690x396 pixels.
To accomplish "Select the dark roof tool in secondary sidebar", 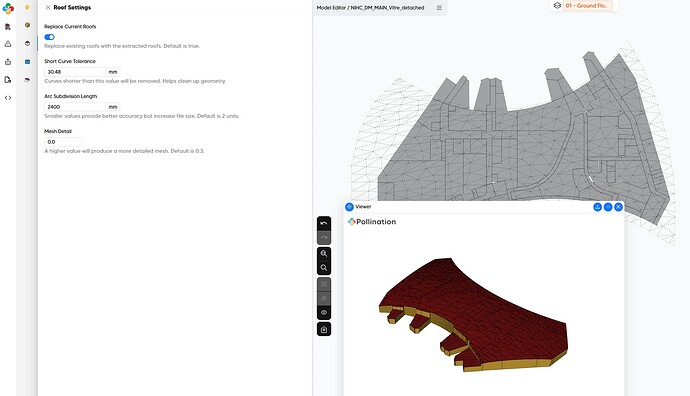I will pyautogui.click(x=27, y=80).
